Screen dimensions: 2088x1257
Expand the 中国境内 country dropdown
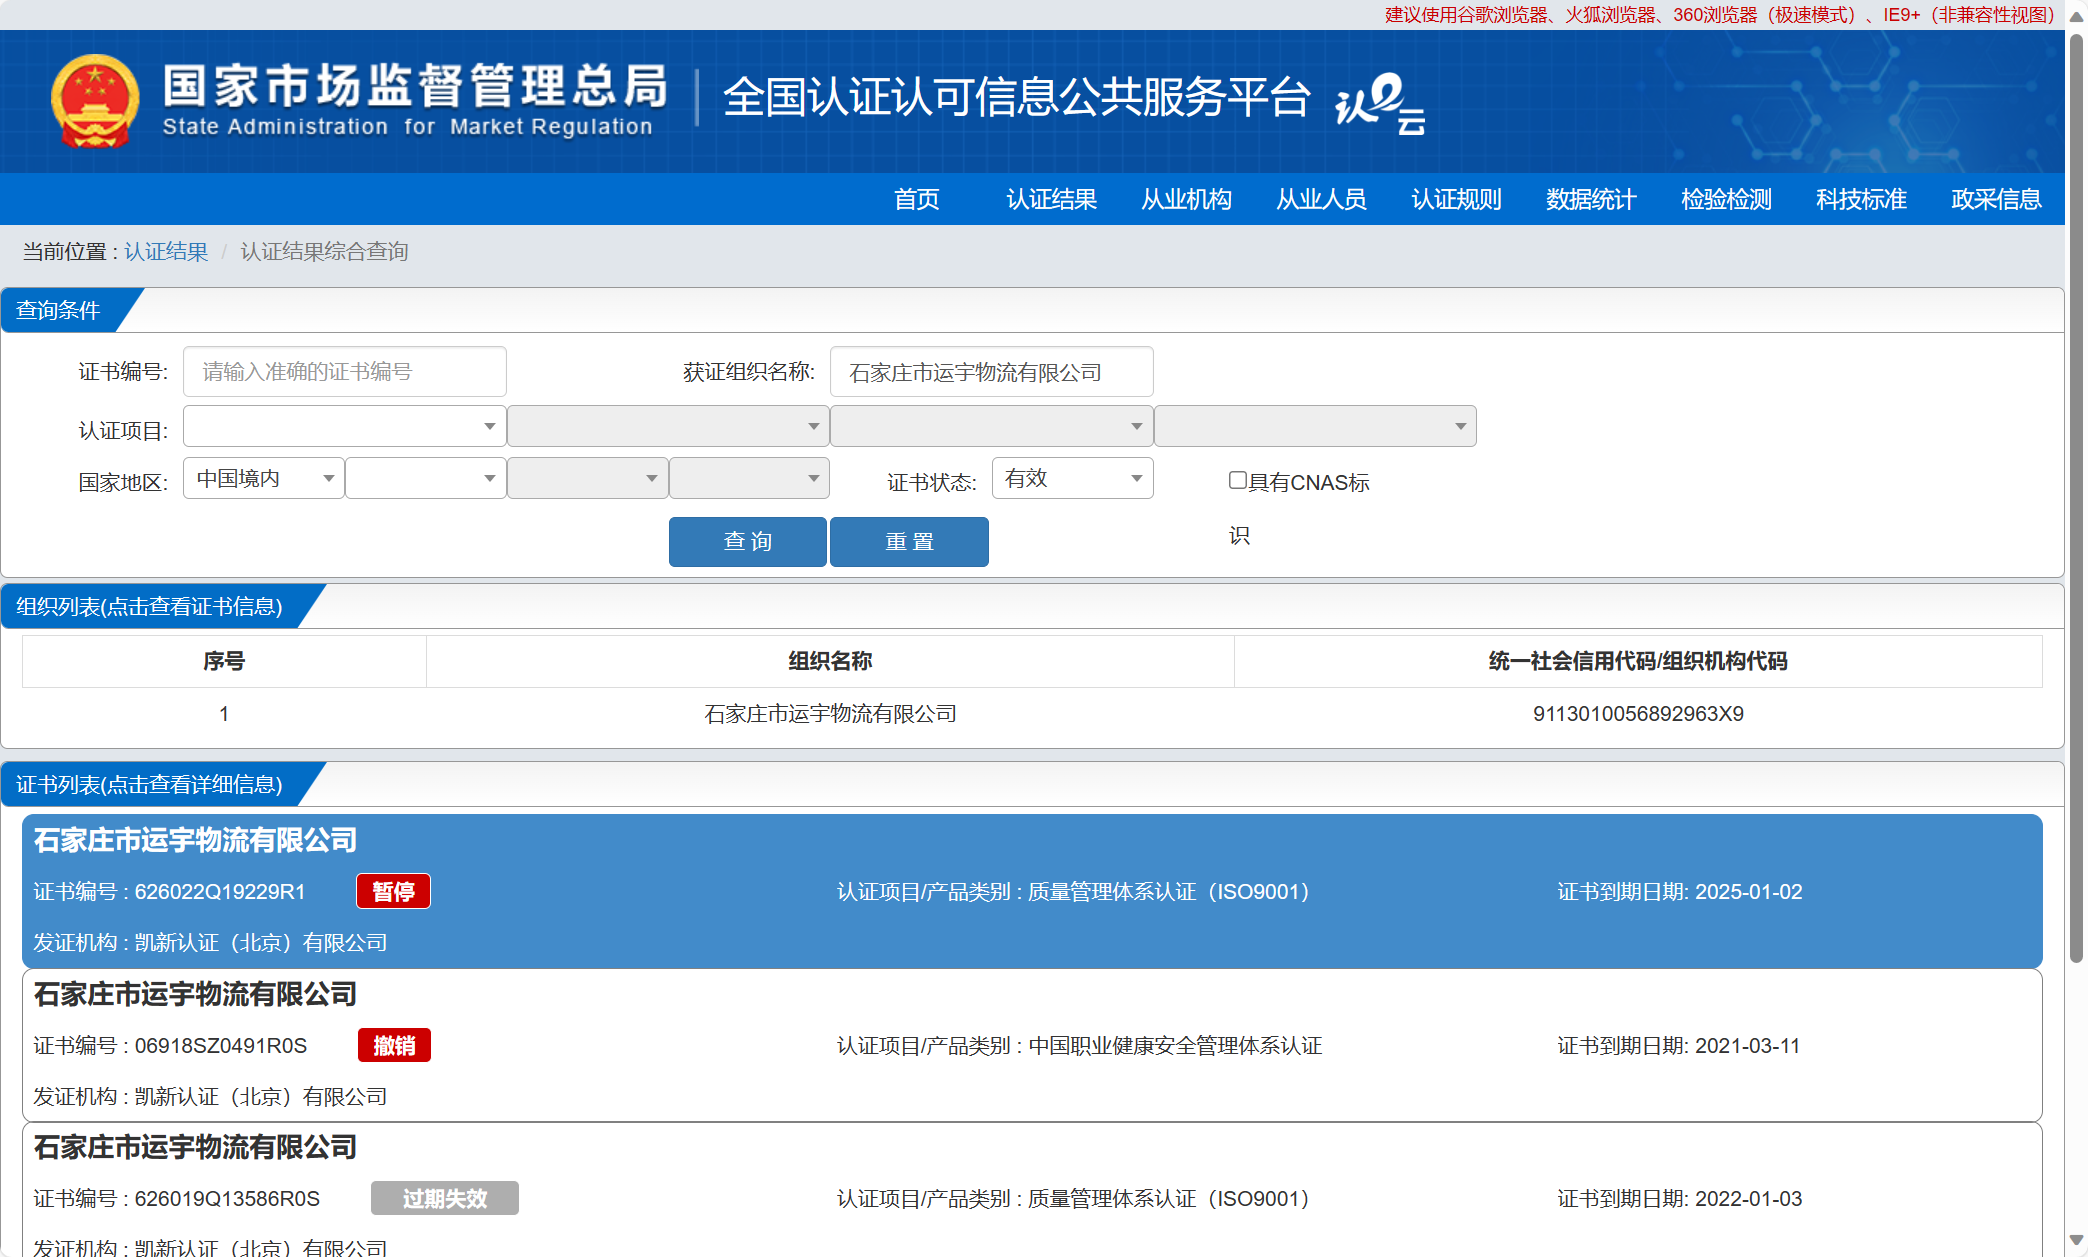click(264, 478)
